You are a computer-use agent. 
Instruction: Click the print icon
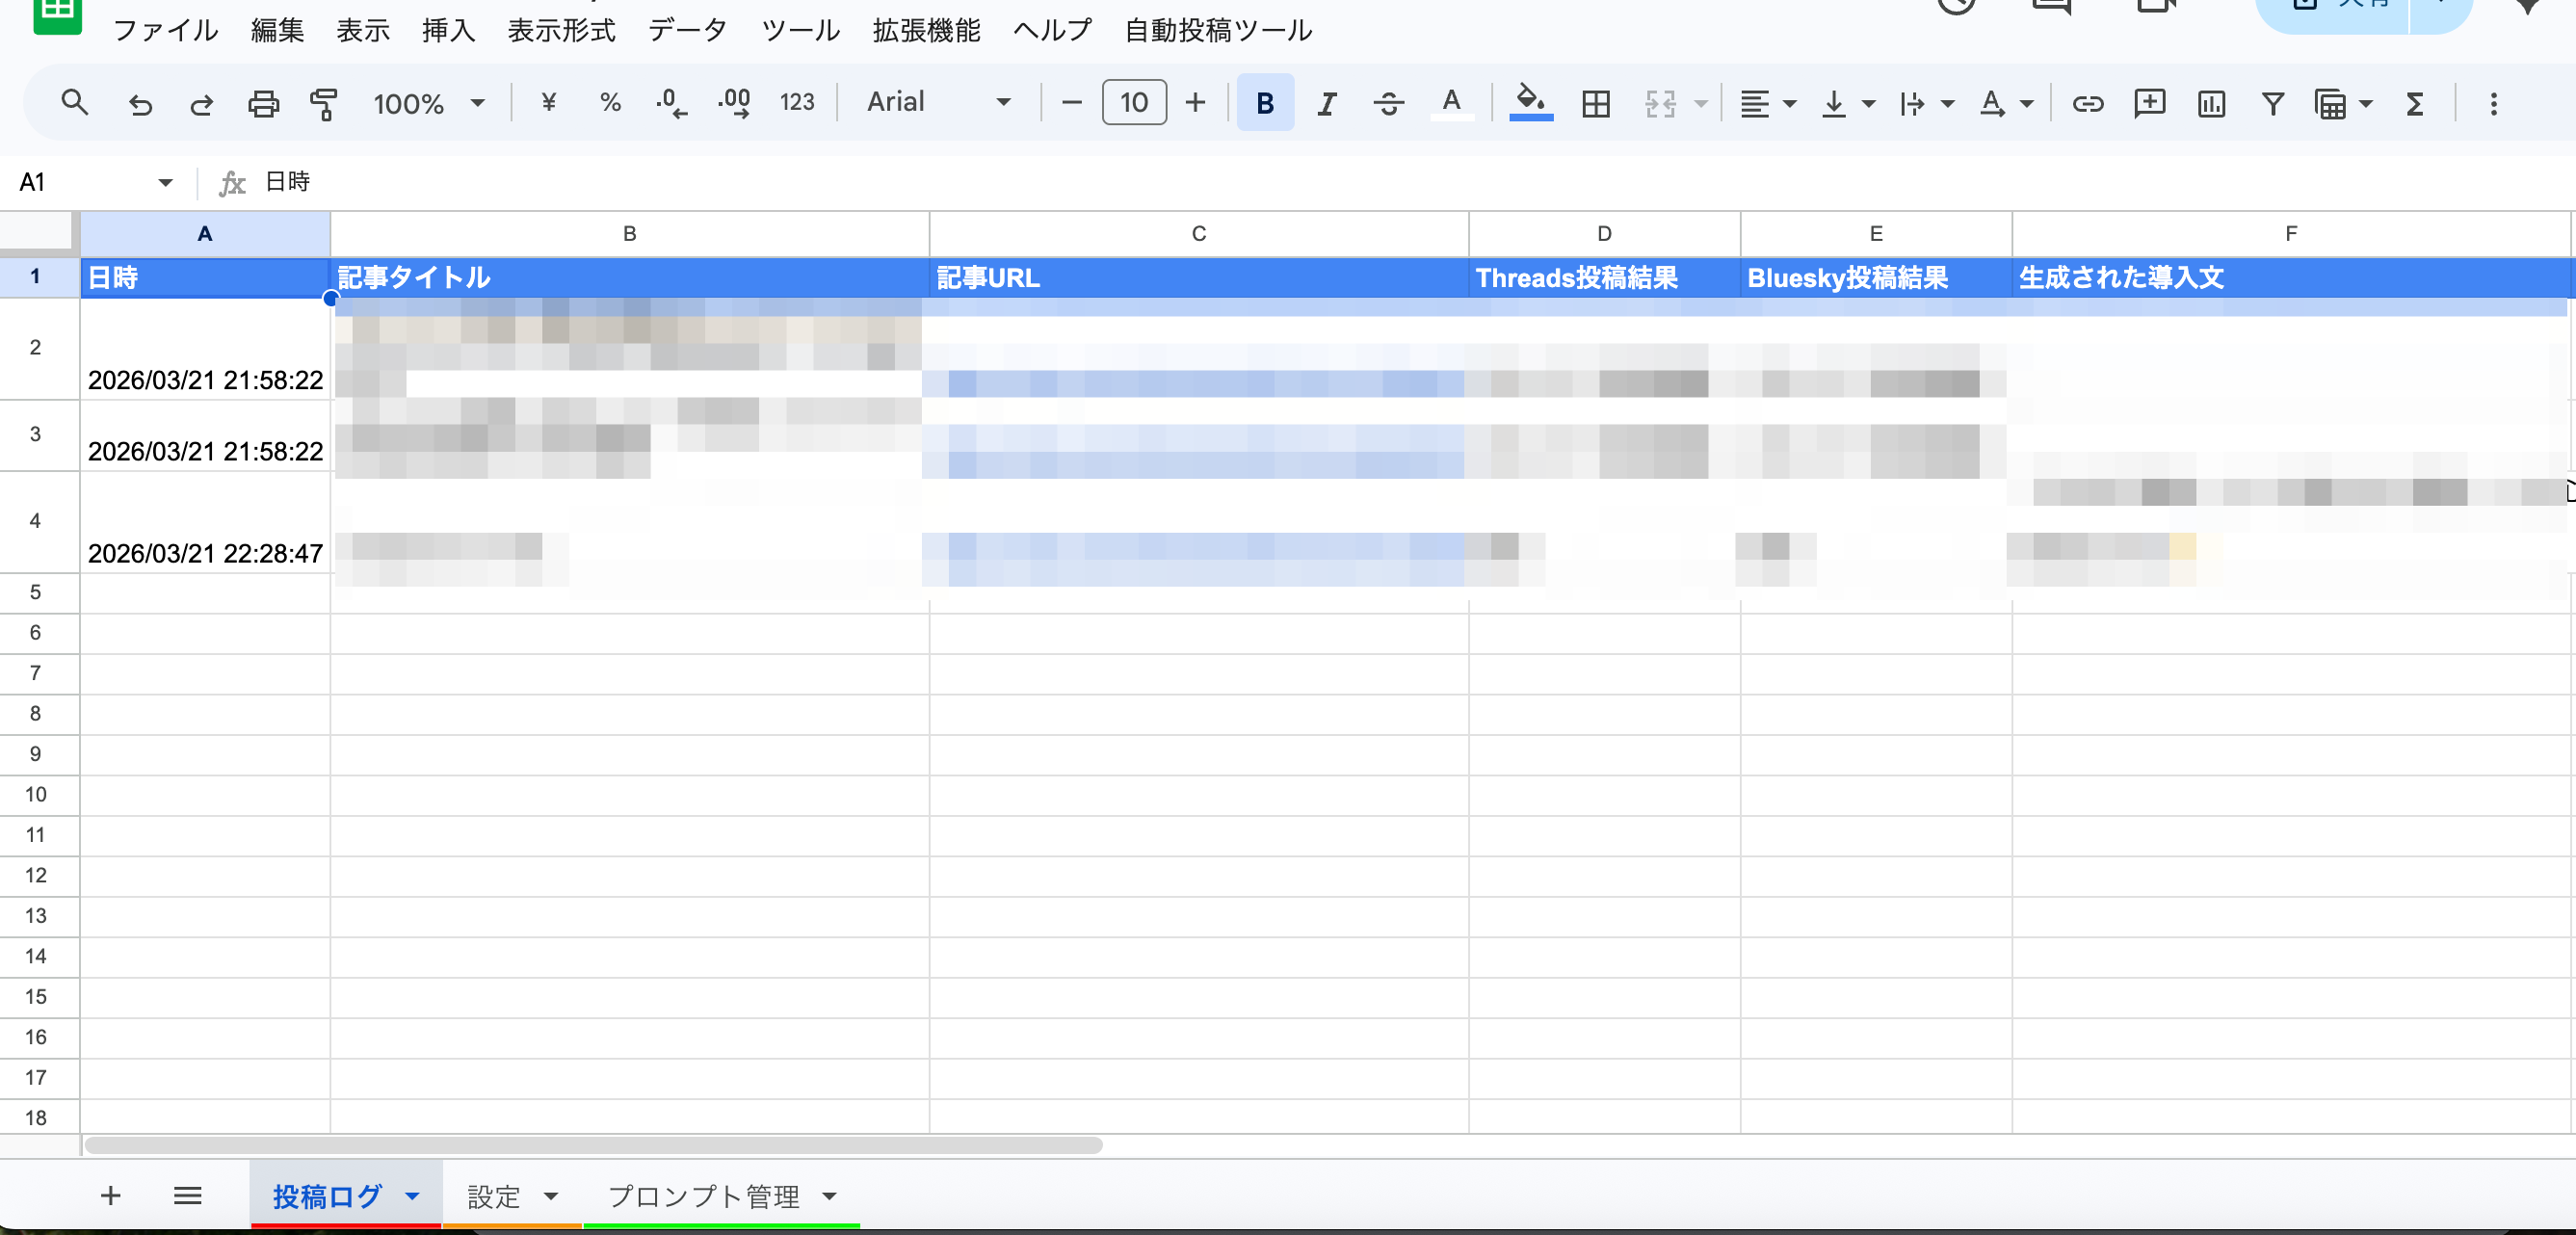263,103
